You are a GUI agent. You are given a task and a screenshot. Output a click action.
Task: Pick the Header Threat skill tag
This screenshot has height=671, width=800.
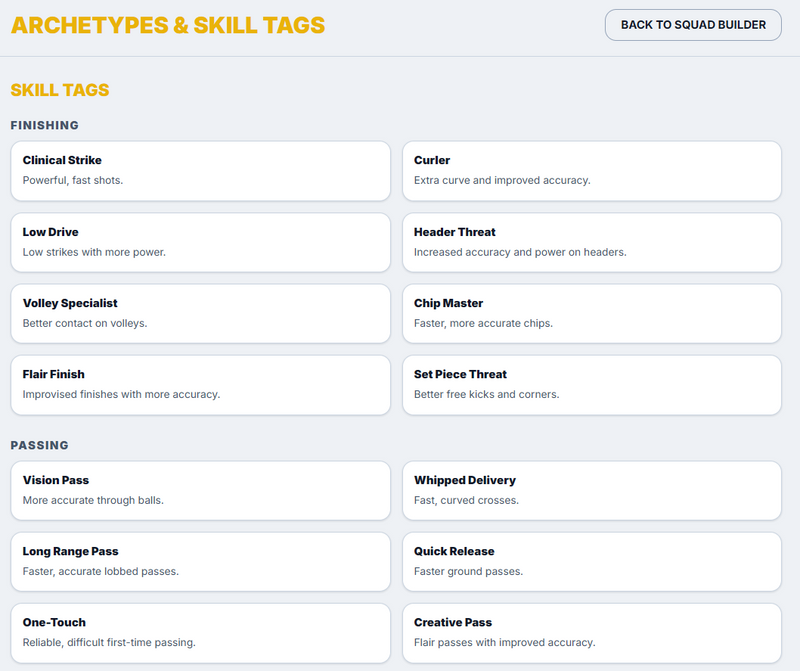click(592, 242)
